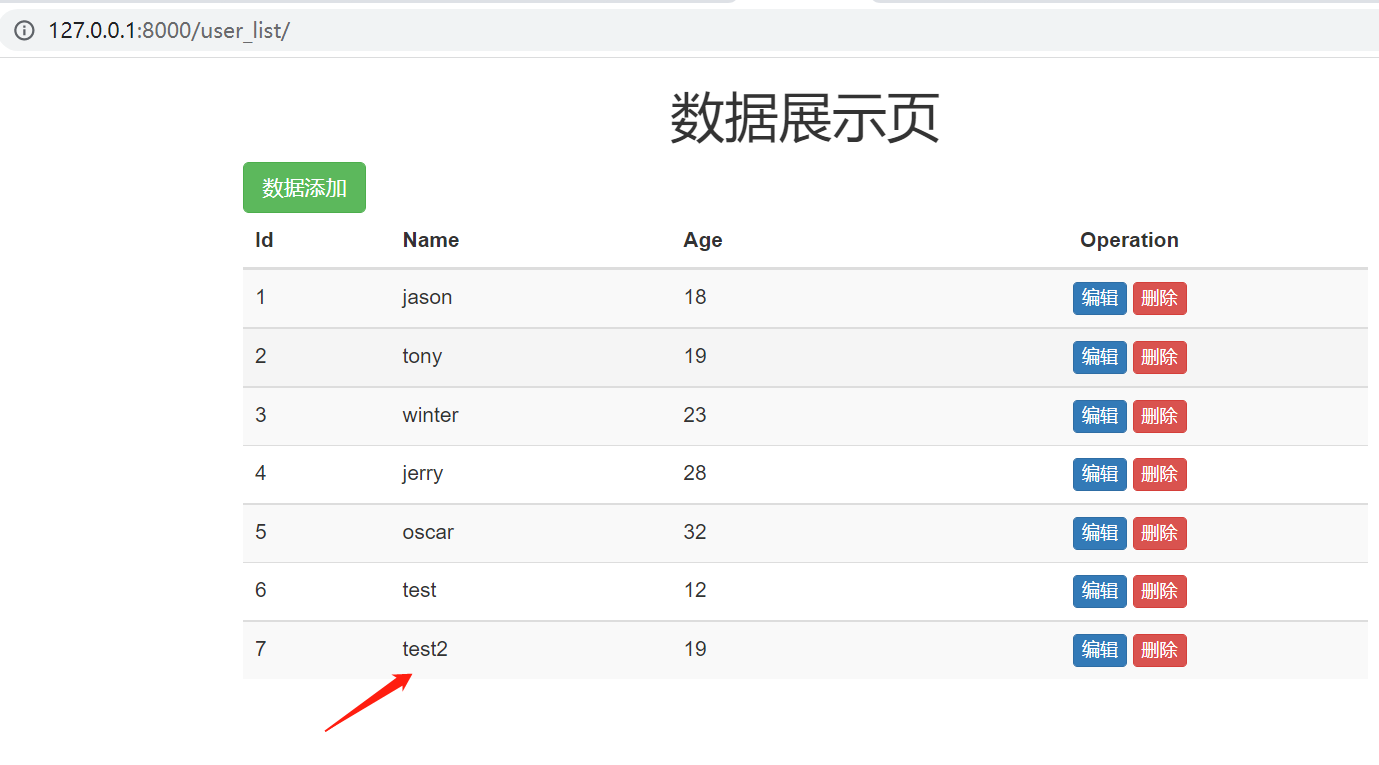Edit the jerry row

coord(1099,474)
